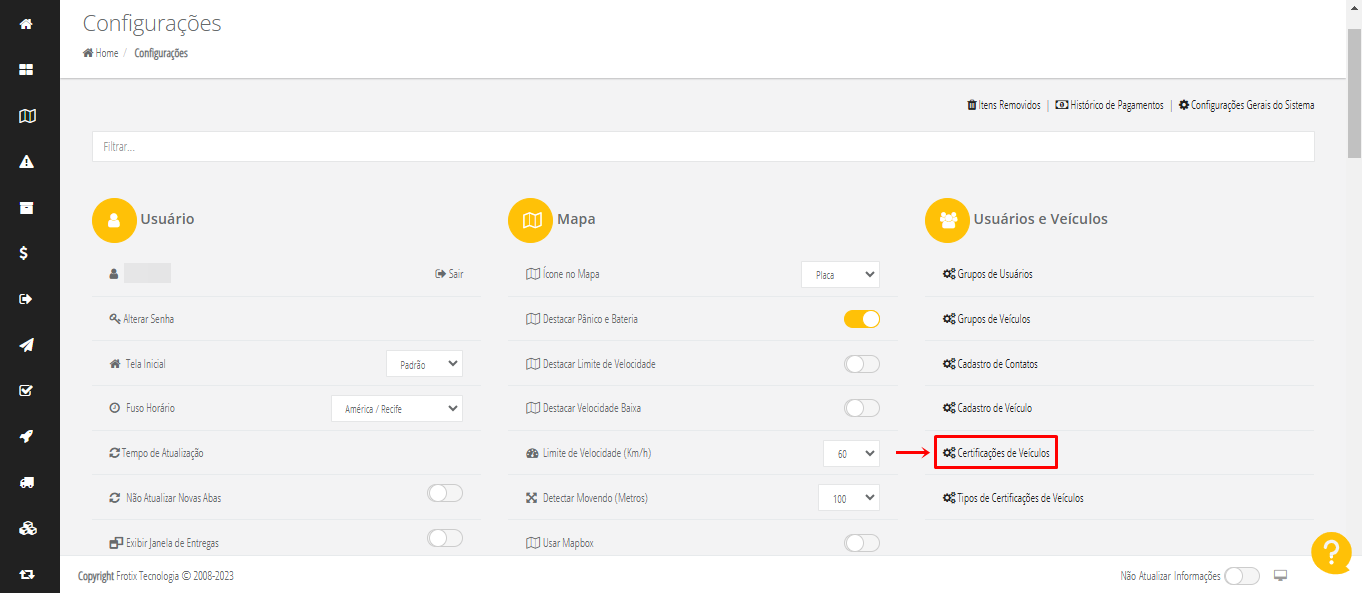Click the Filtrar search input field

coord(703,147)
